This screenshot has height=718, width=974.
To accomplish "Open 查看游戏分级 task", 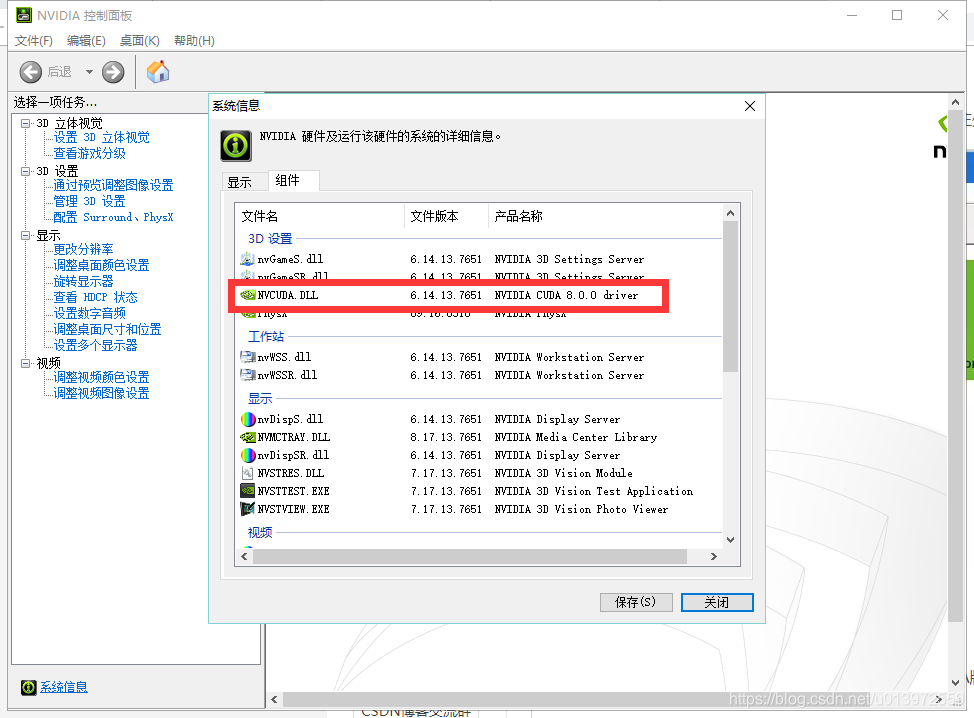I will pyautogui.click(x=89, y=153).
